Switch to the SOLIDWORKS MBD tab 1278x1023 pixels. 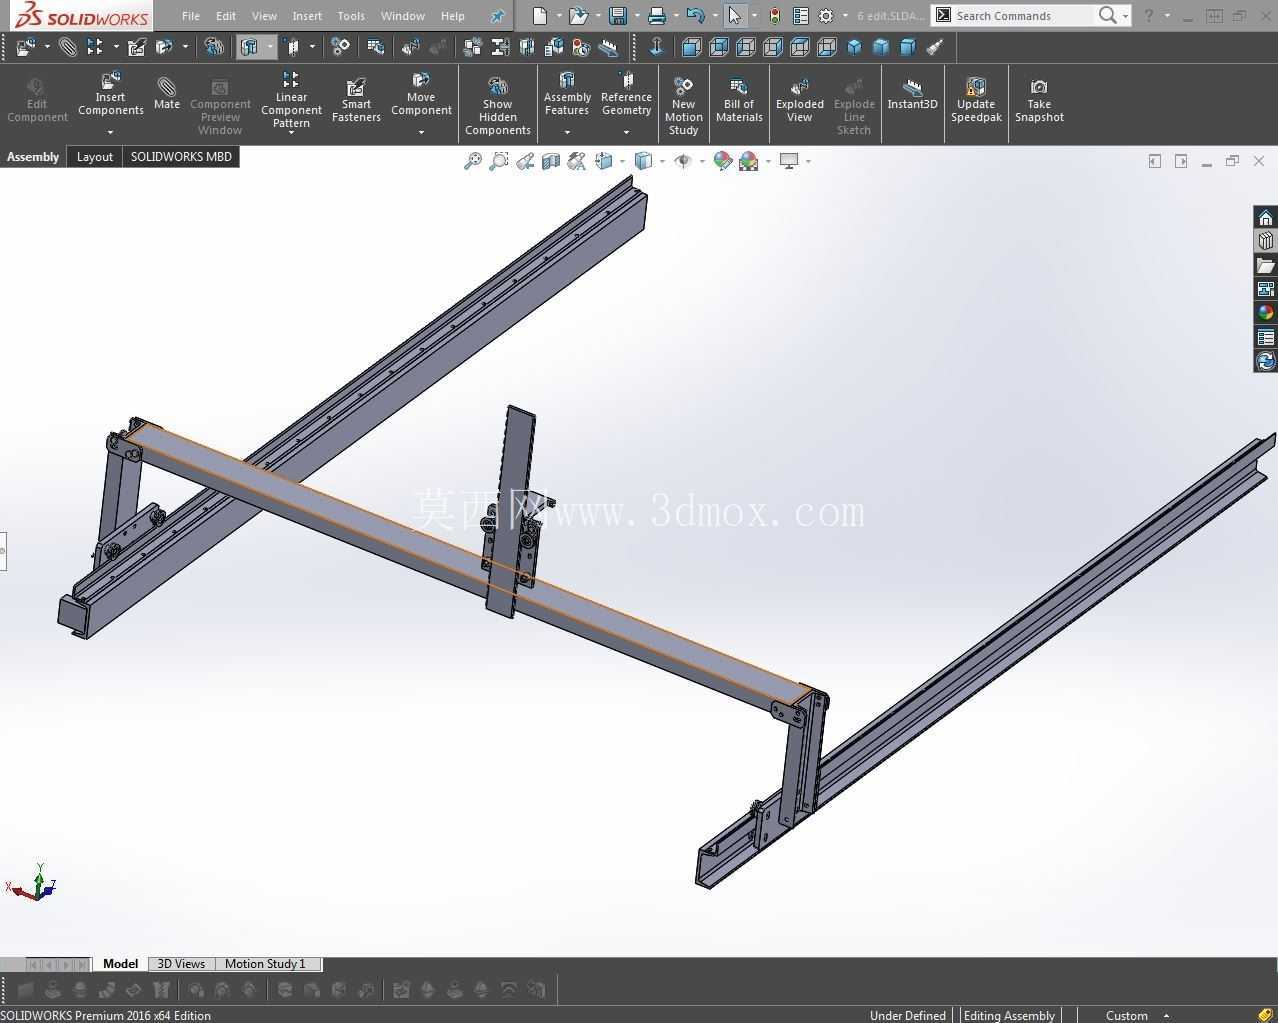tap(181, 157)
